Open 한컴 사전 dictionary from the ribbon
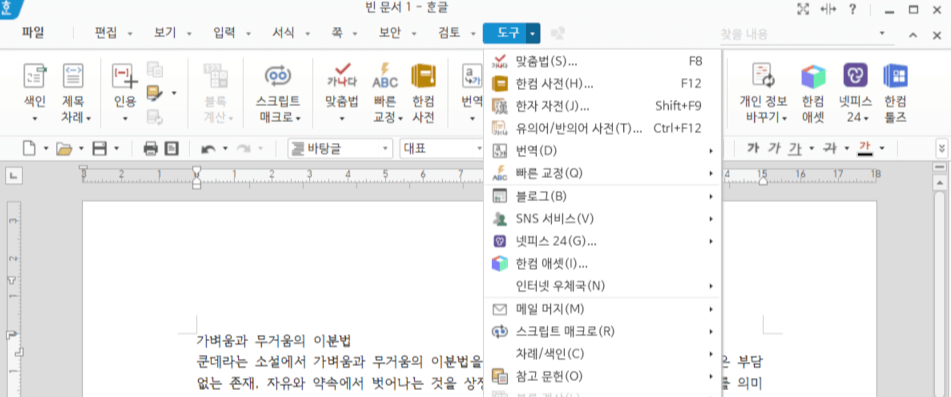 [423, 93]
